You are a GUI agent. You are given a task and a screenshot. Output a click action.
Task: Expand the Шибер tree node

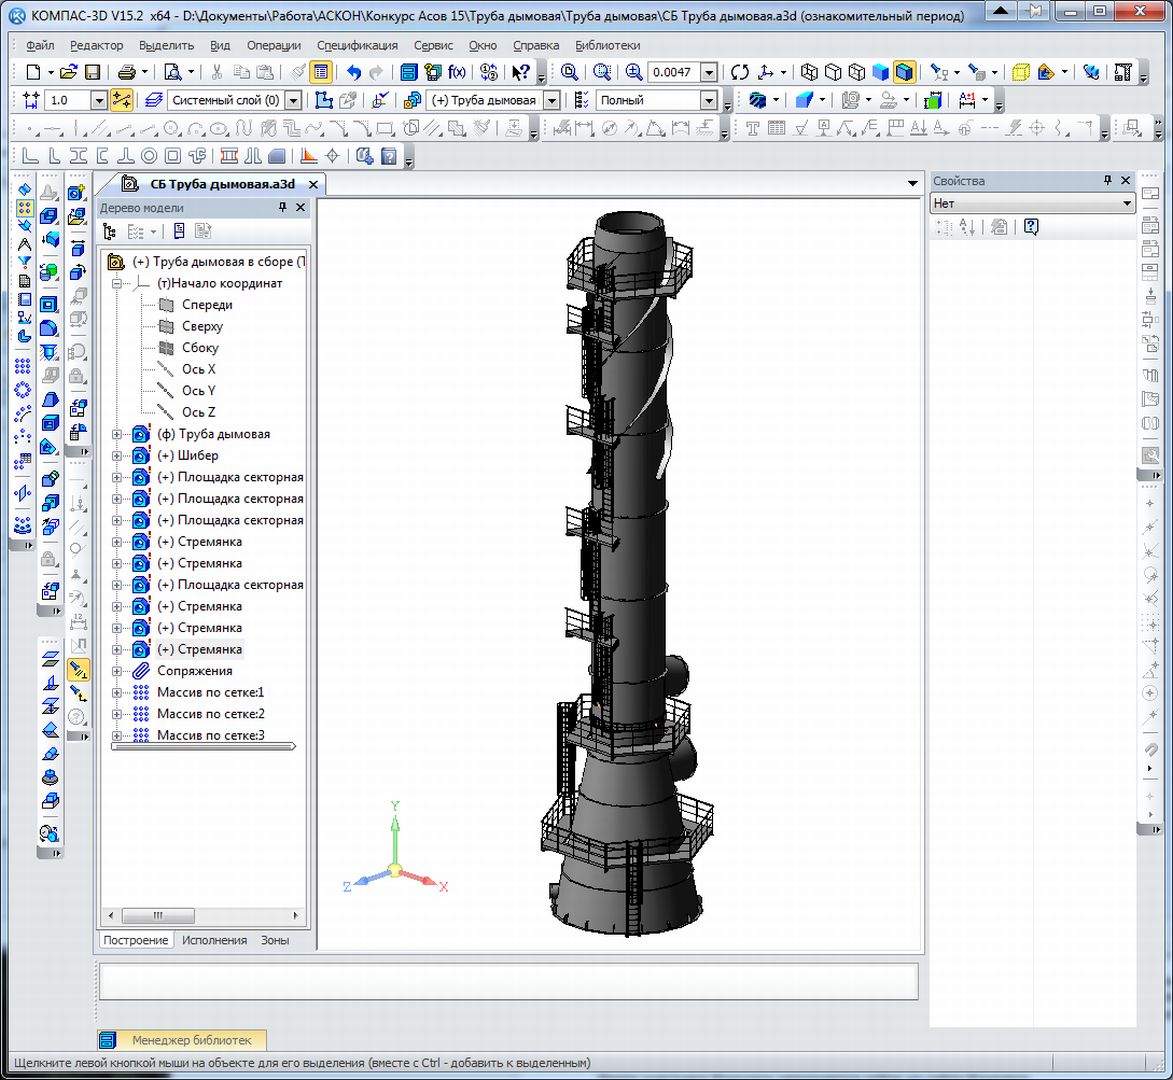117,456
